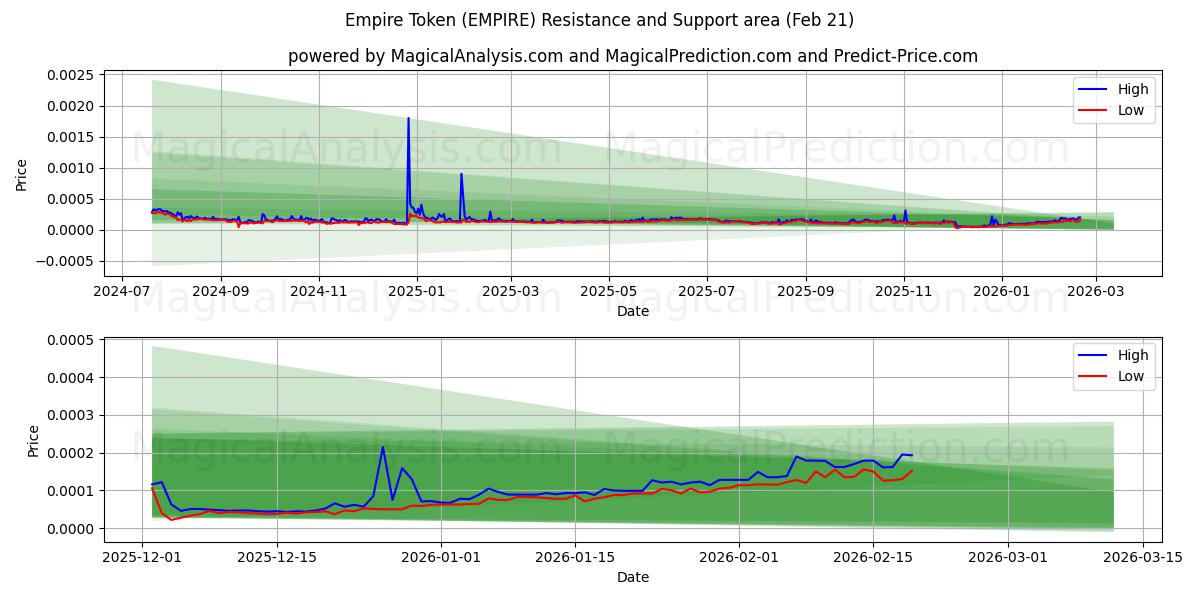Click the top chart y-axis value '0.0025'
Image resolution: width=1200 pixels, height=600 pixels.
pyautogui.click(x=70, y=75)
